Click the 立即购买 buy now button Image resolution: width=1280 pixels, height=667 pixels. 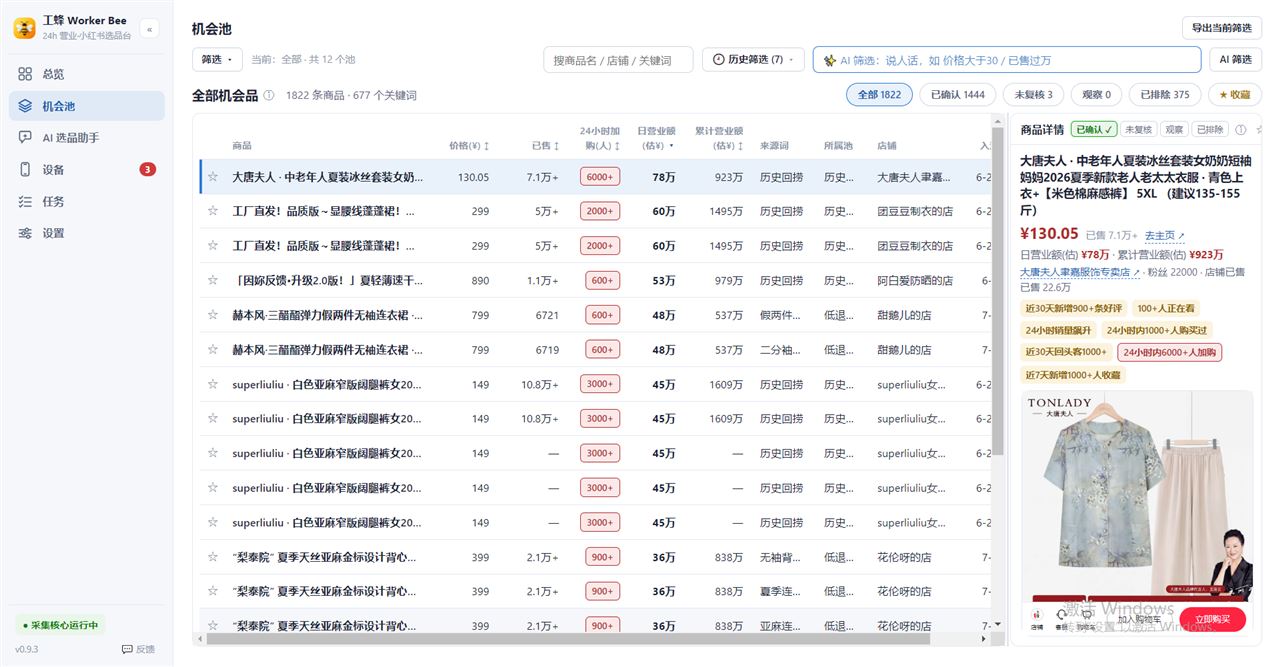click(x=1212, y=619)
